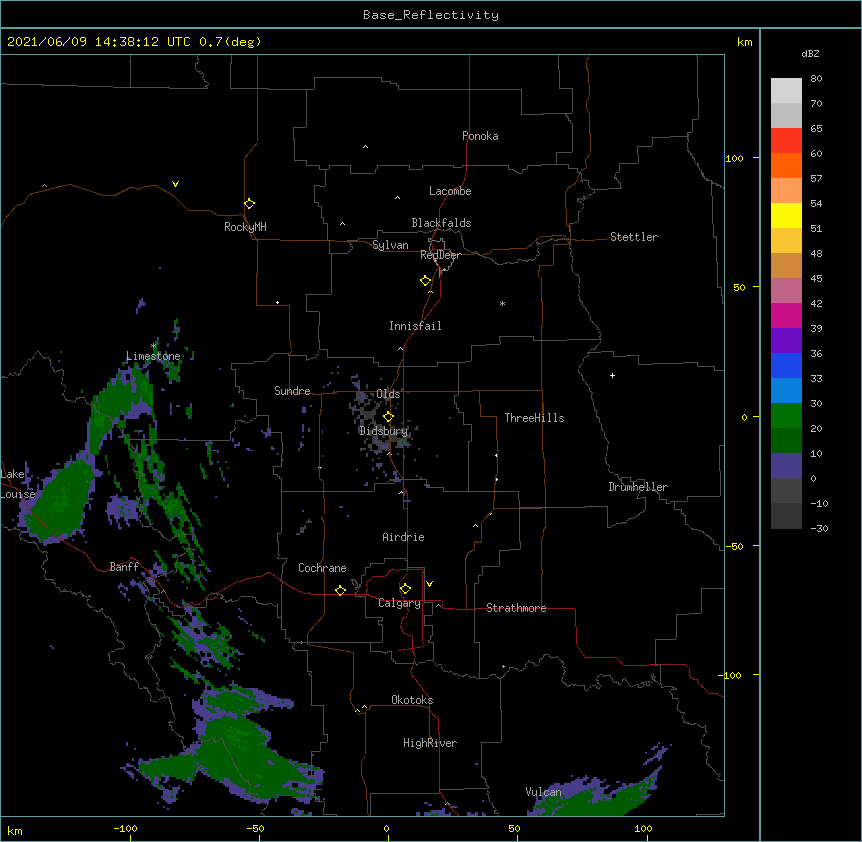
Task: Click the HighRiver town label
Action: pyautogui.click(x=430, y=743)
